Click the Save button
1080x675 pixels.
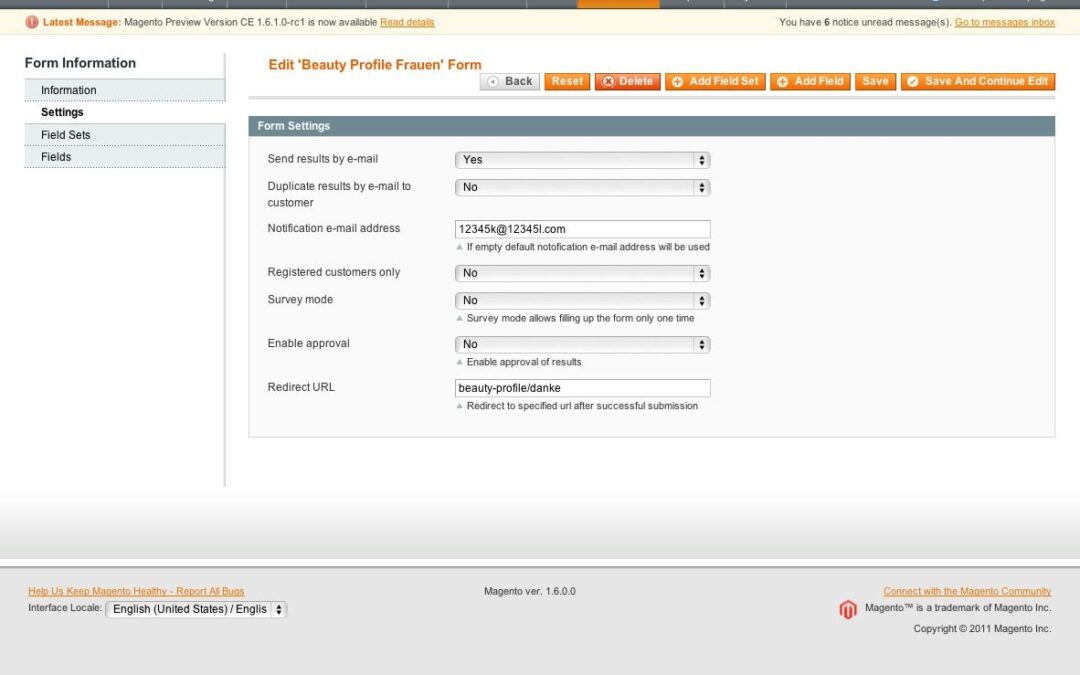click(875, 81)
